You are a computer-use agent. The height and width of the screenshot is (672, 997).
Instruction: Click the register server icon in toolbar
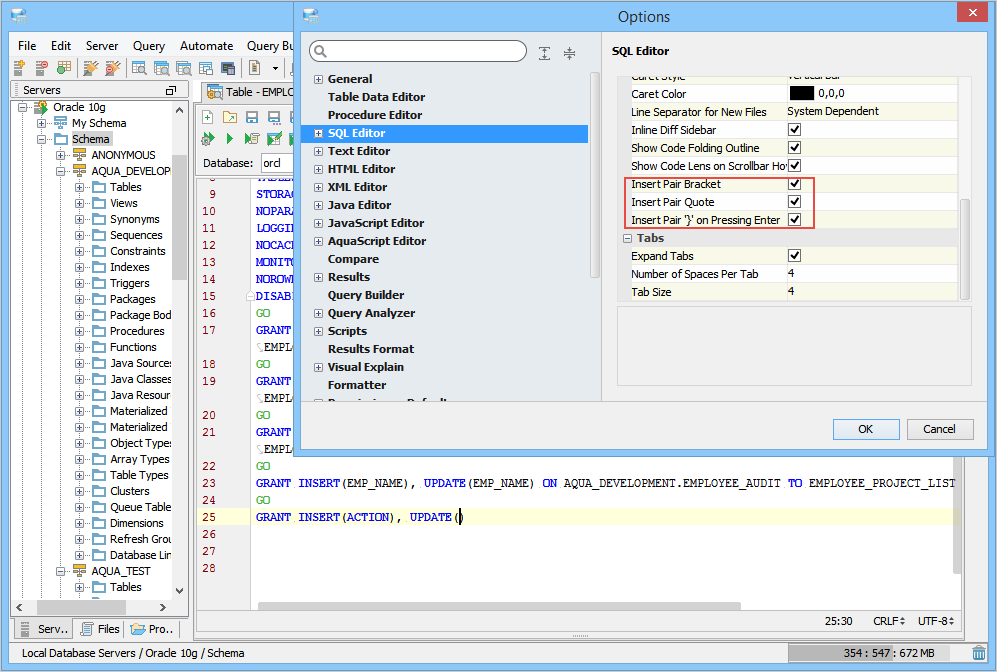coord(19,68)
